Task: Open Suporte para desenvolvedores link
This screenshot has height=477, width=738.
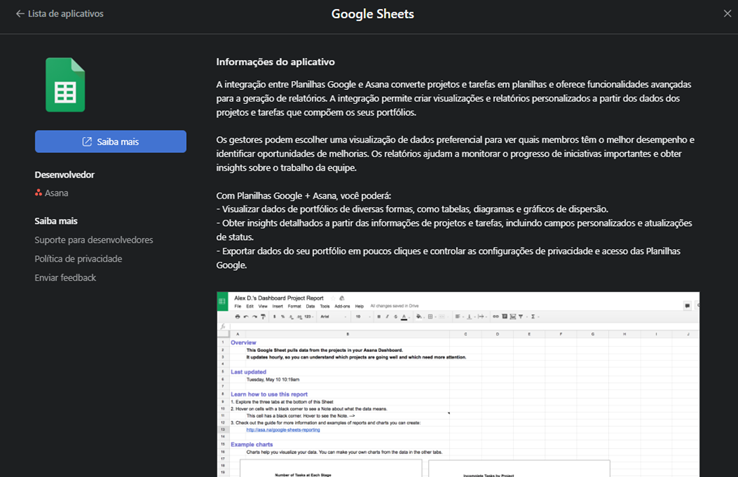Action: coord(93,240)
